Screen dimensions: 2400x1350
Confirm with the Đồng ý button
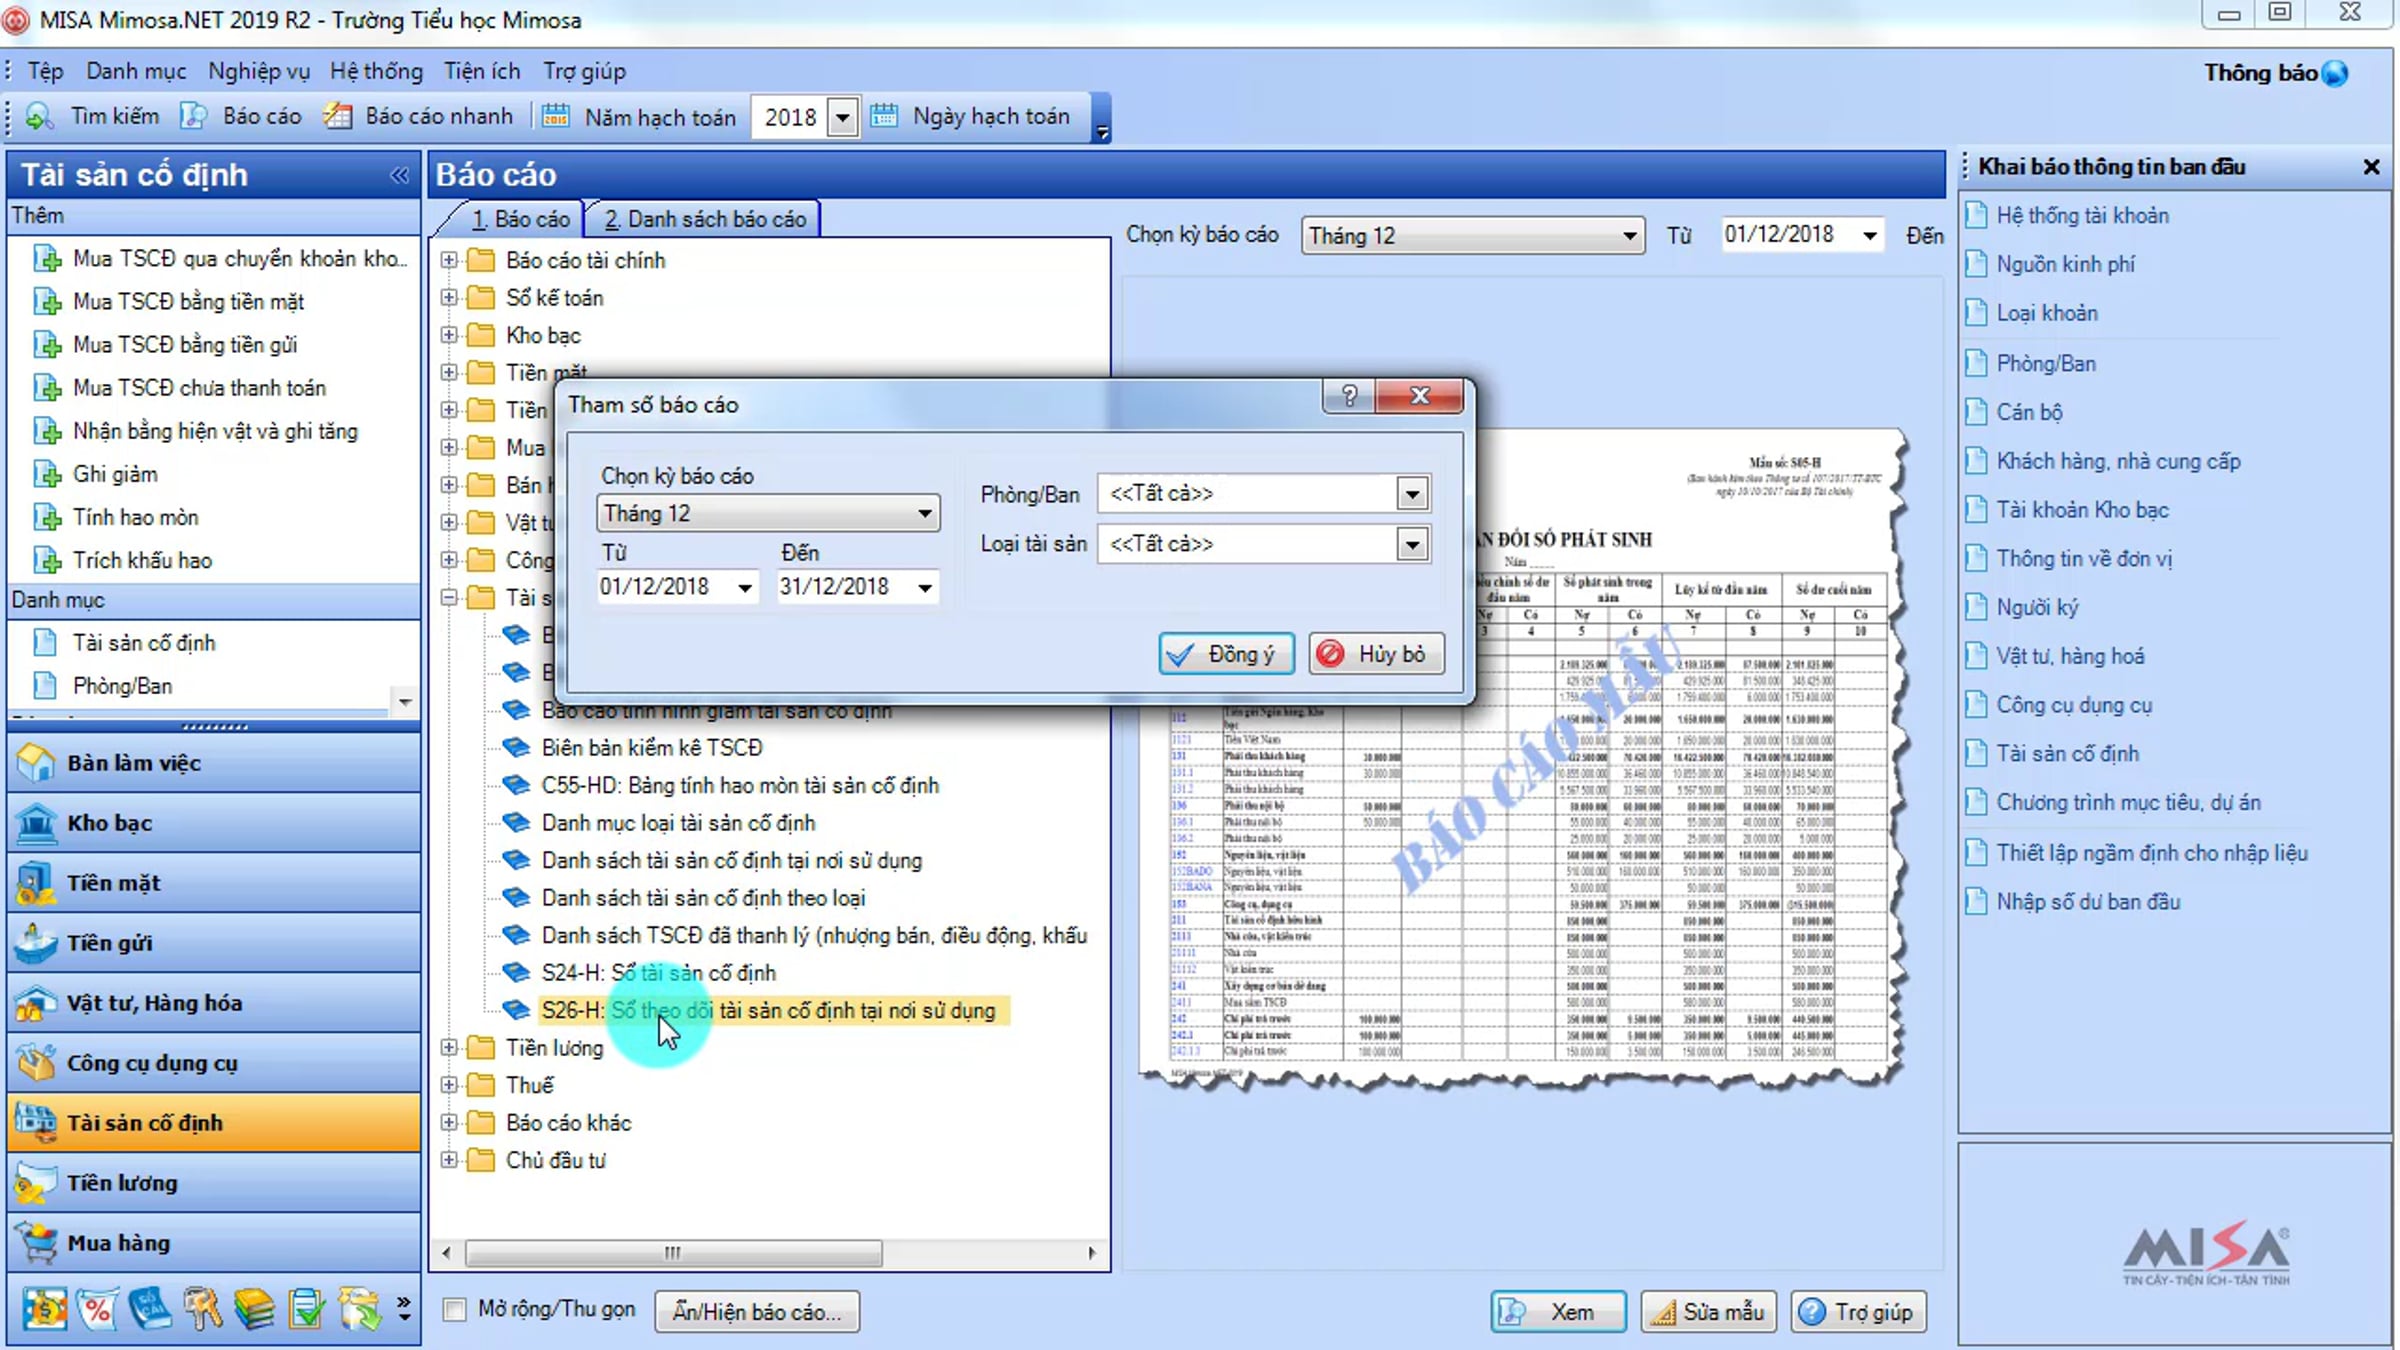(1227, 654)
